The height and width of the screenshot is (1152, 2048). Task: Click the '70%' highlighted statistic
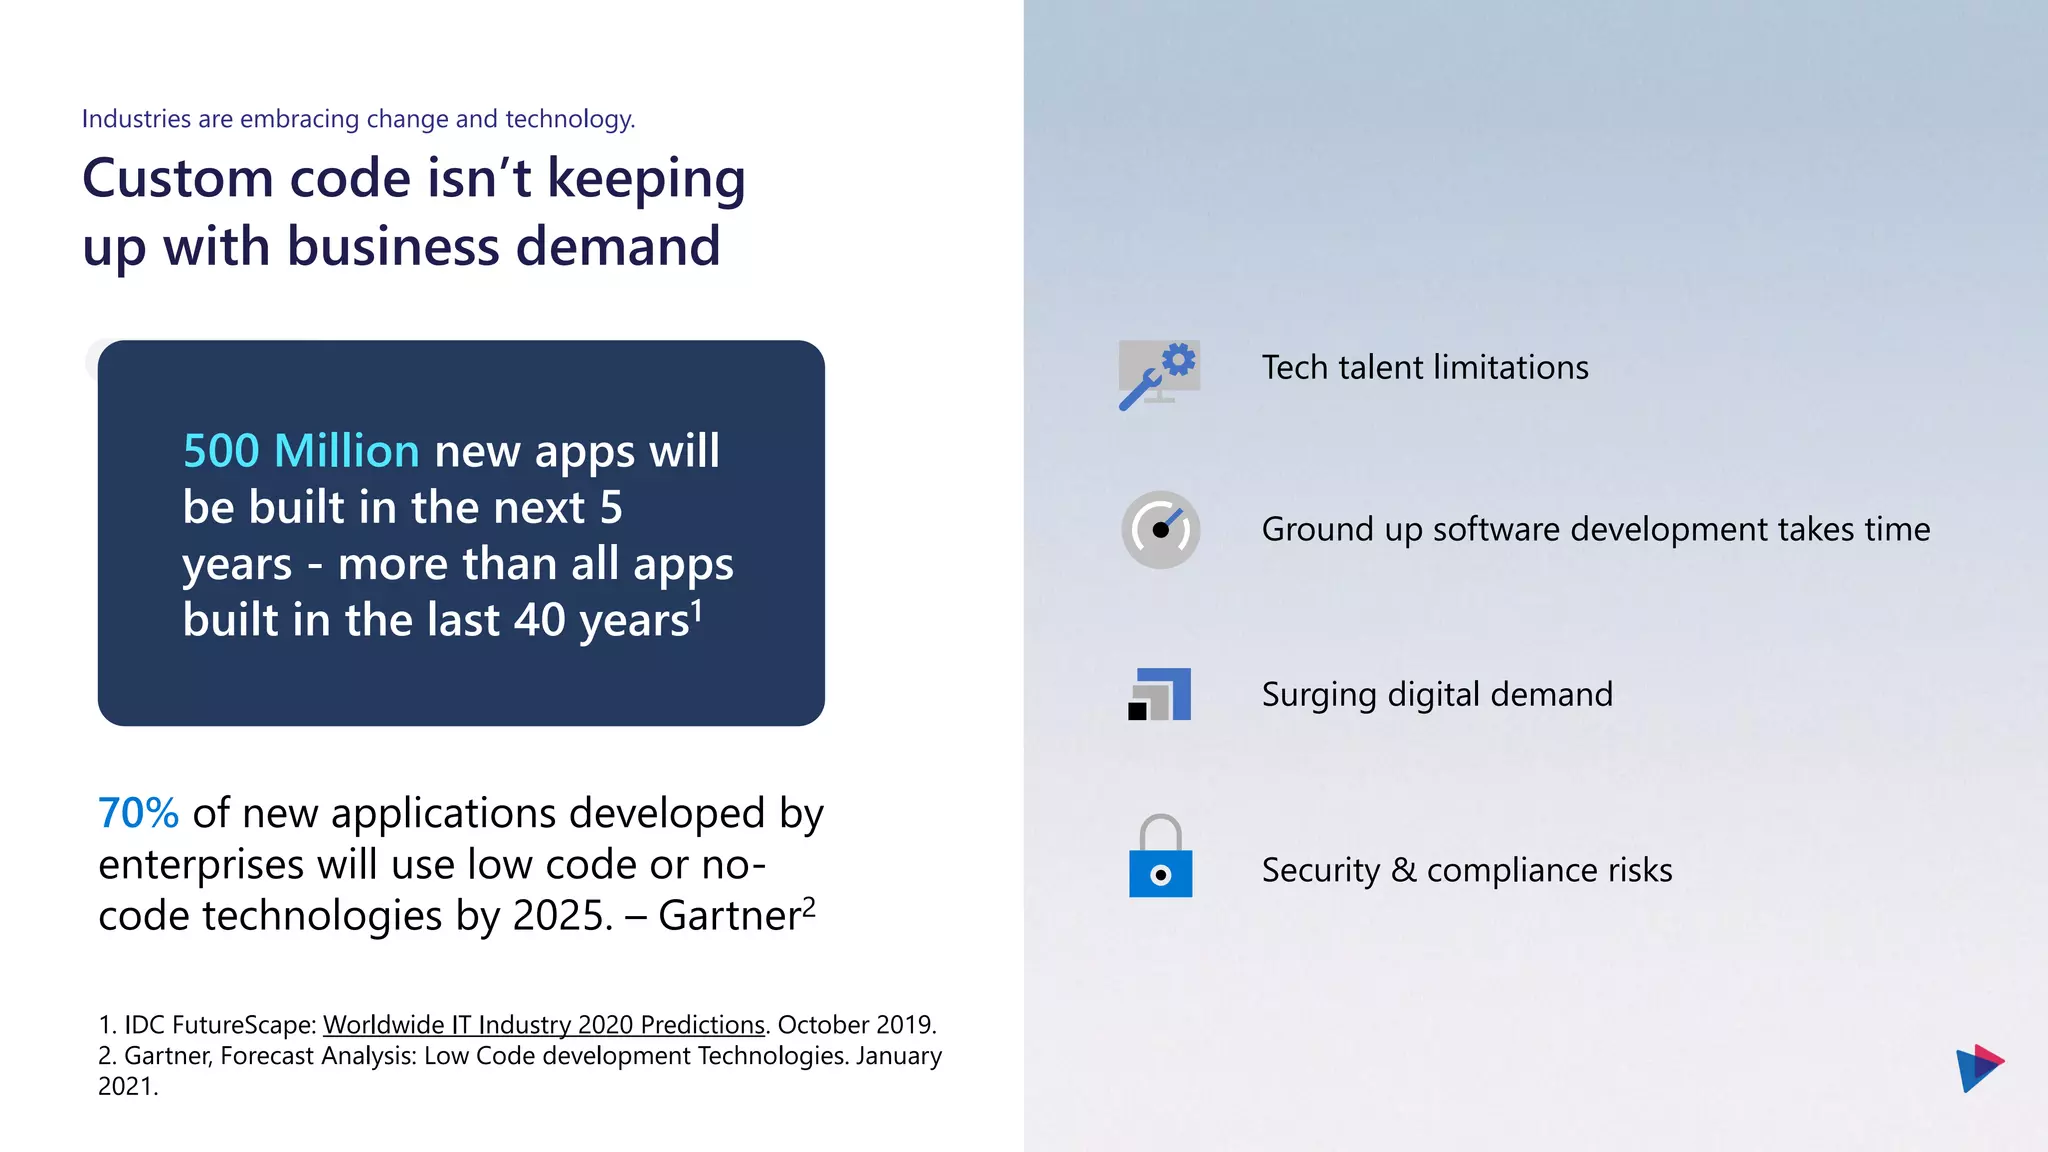(138, 813)
